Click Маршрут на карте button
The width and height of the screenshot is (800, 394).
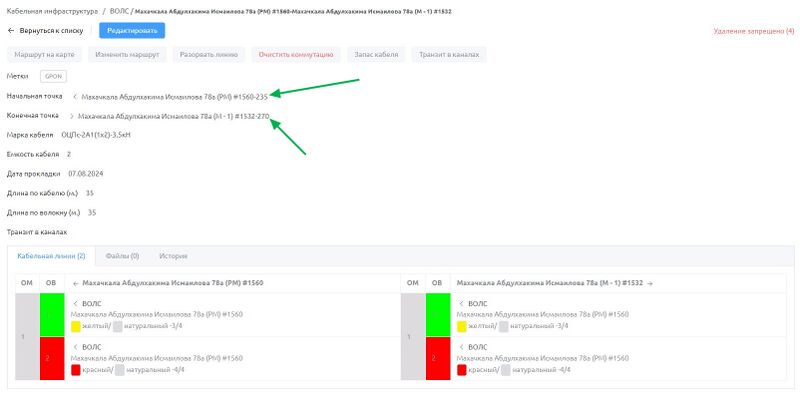tap(44, 55)
